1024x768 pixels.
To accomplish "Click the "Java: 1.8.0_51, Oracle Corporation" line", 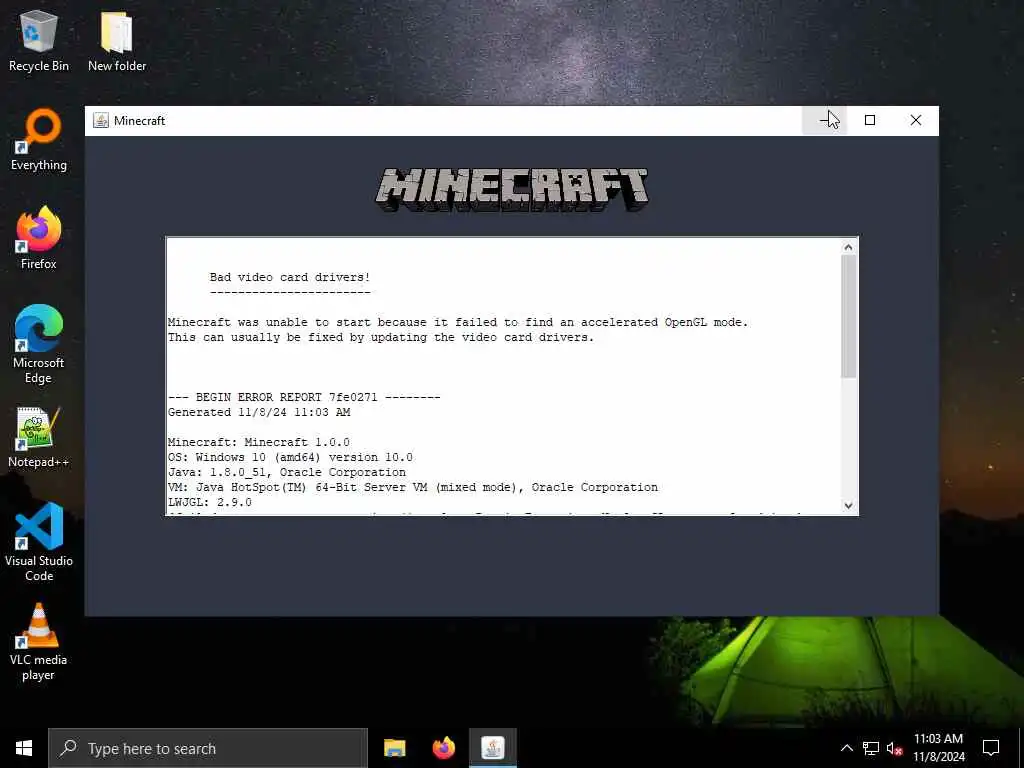I will [287, 472].
